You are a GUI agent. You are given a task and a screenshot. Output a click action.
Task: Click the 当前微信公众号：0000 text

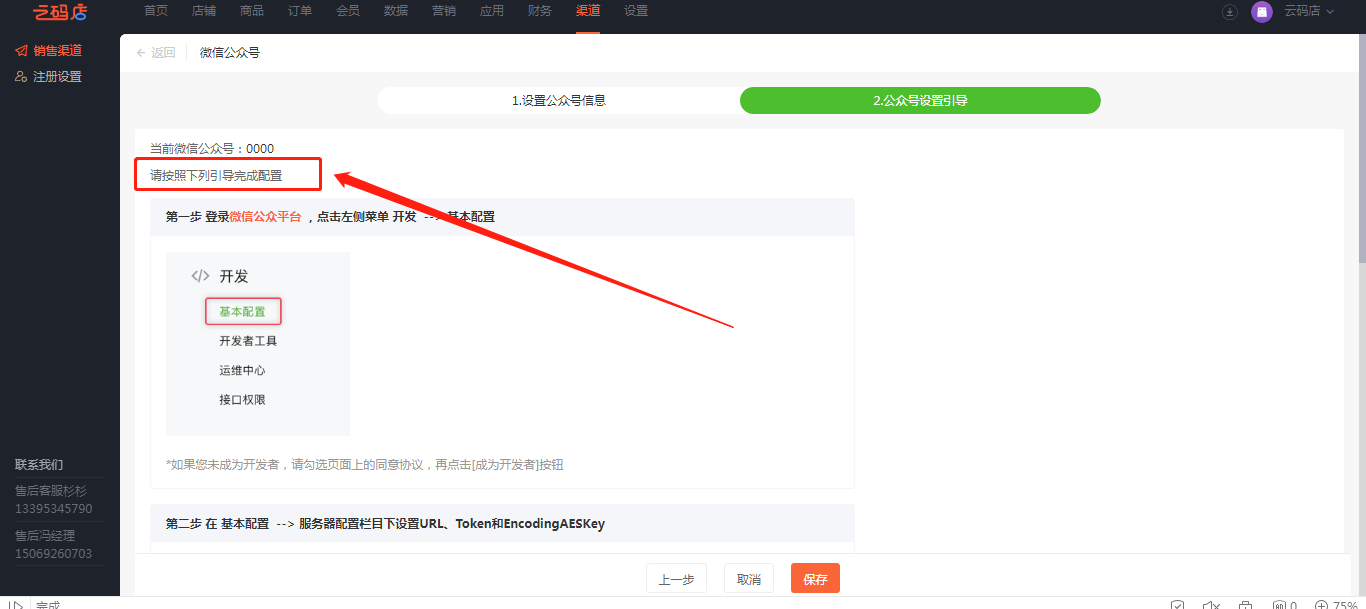click(x=212, y=148)
